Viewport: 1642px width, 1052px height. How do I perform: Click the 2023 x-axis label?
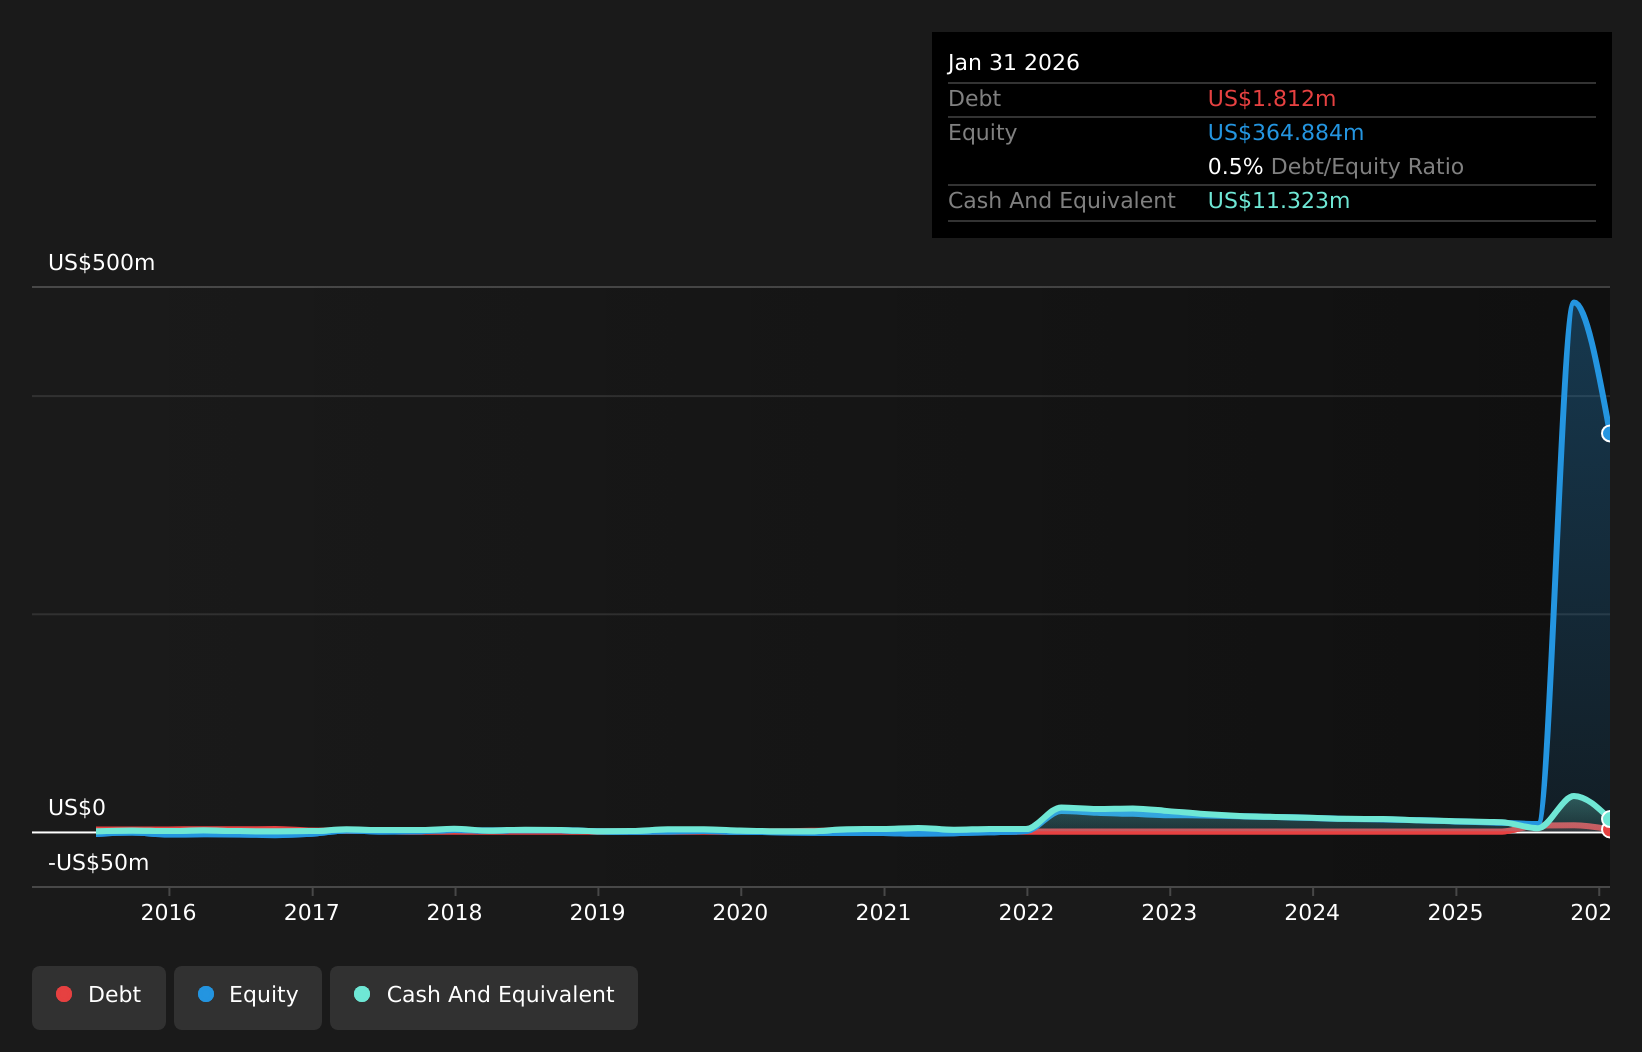pyautogui.click(x=1170, y=913)
